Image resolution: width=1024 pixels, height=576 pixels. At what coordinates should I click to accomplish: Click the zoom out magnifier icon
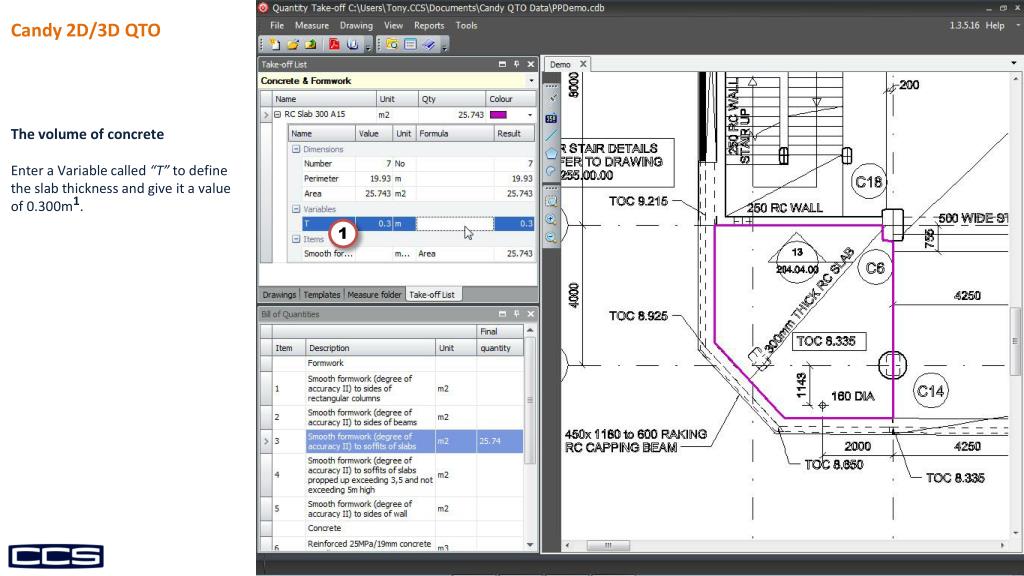pos(551,238)
